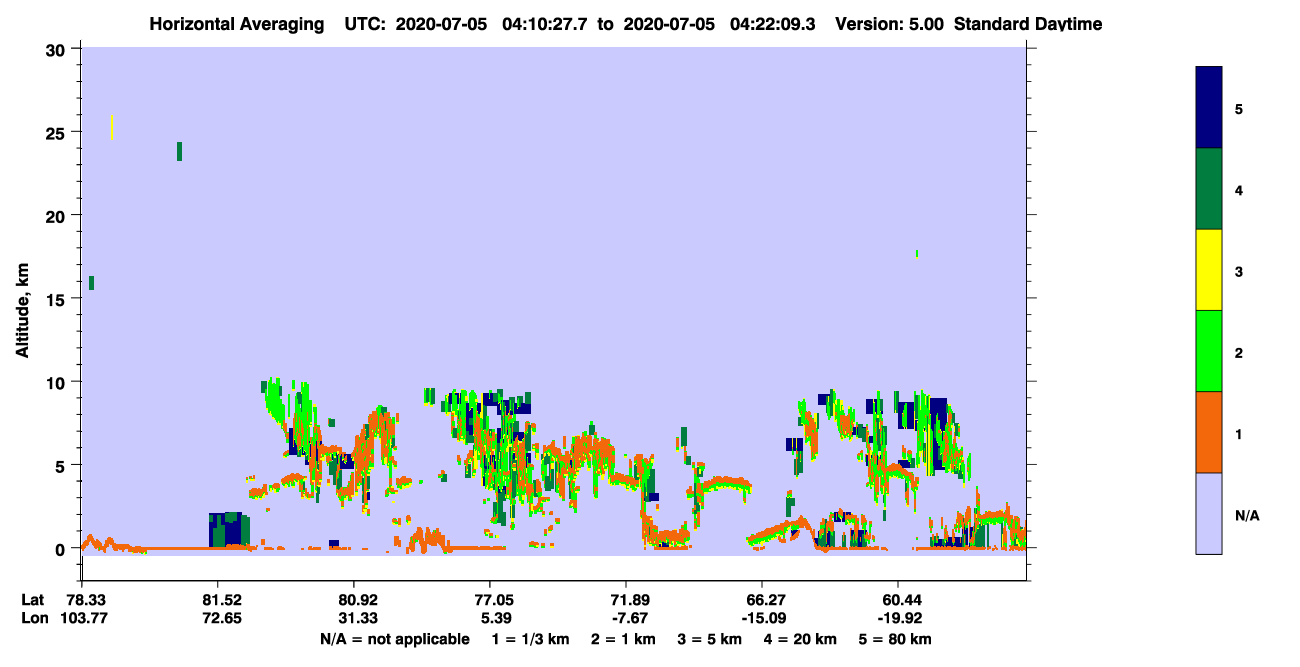Screen dimensions: 1300x667
Task: Click longitude value -15.09
Action: tap(762, 618)
